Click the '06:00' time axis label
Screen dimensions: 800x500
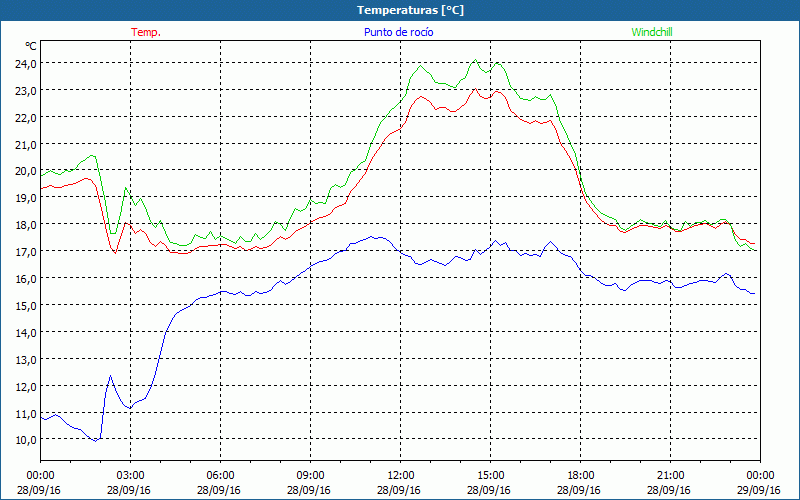pos(220,476)
